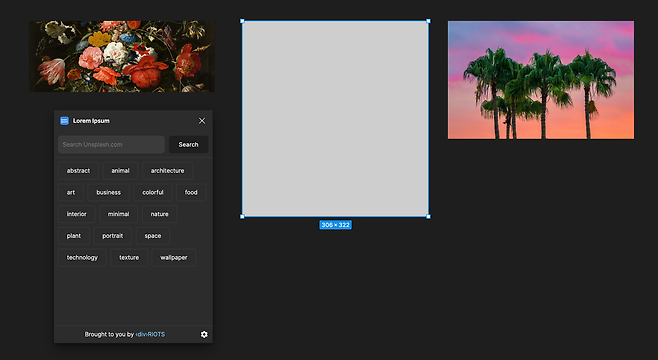Click the selected gray rectangle frame
Viewport: 658px width, 360px height.
[x=335, y=119]
